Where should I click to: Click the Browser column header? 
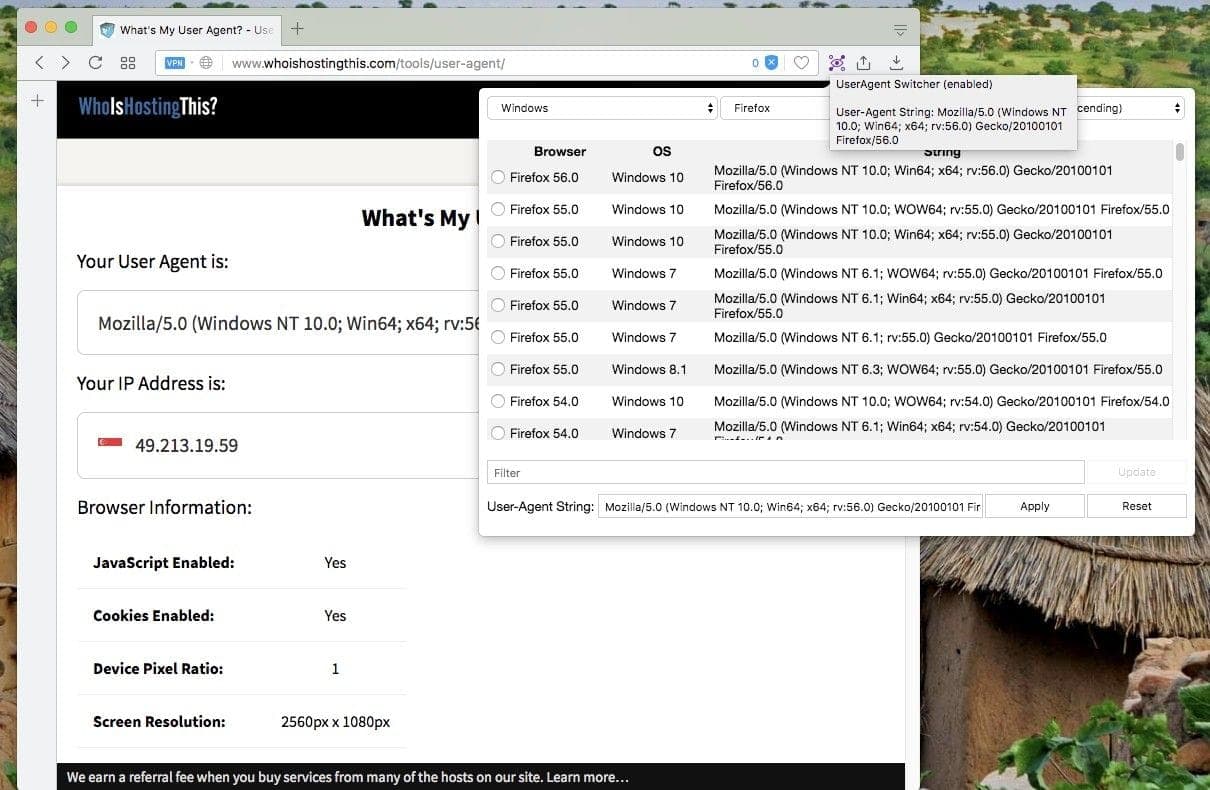coord(560,152)
